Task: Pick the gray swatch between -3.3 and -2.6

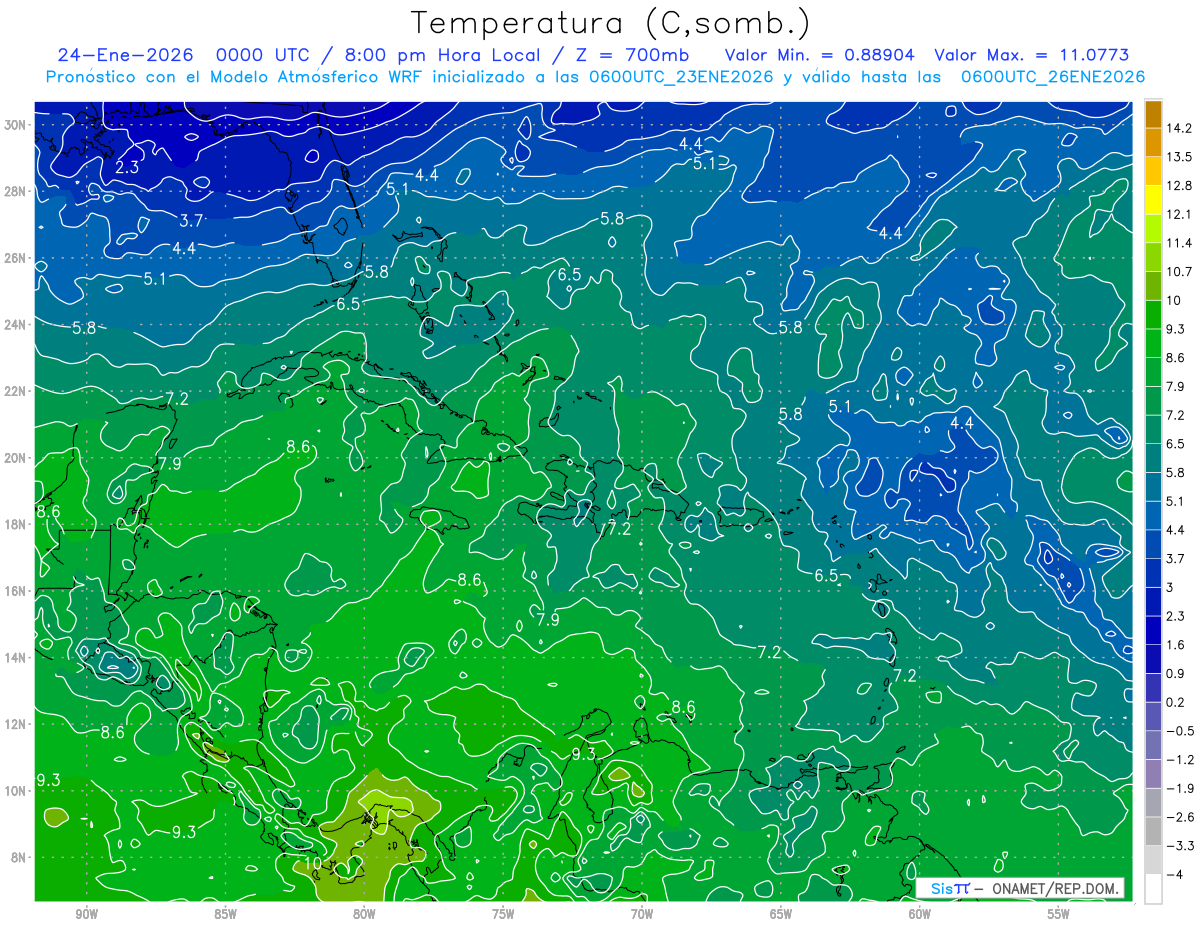Action: 1153,831
